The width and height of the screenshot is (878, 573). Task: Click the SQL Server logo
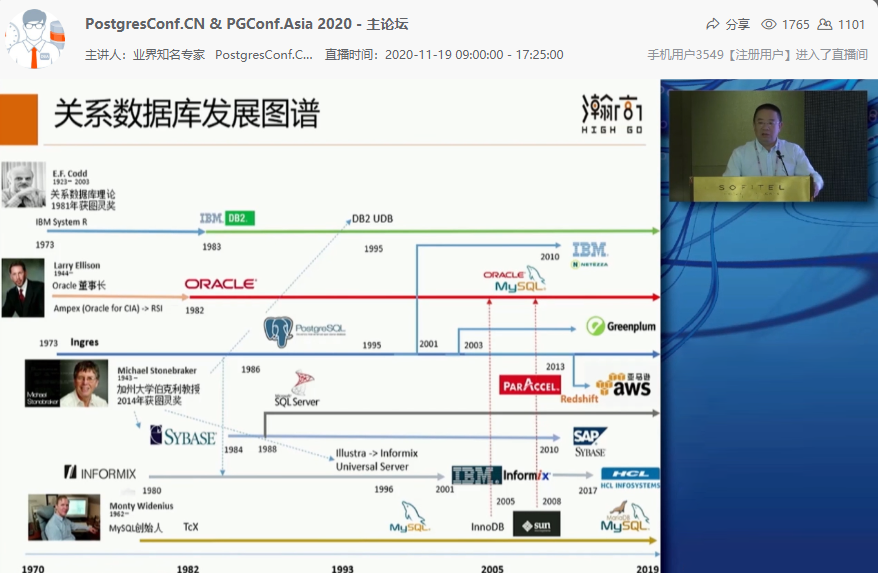coord(297,389)
